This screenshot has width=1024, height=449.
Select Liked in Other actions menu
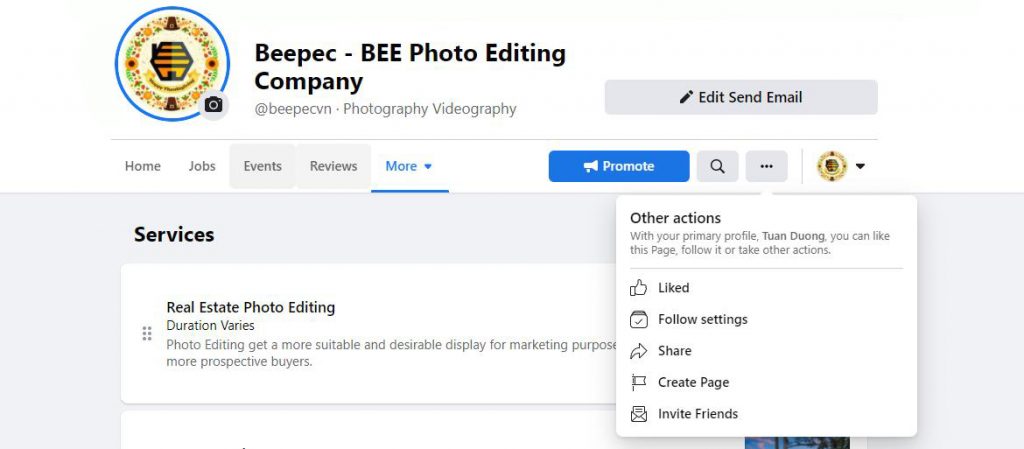766,288
